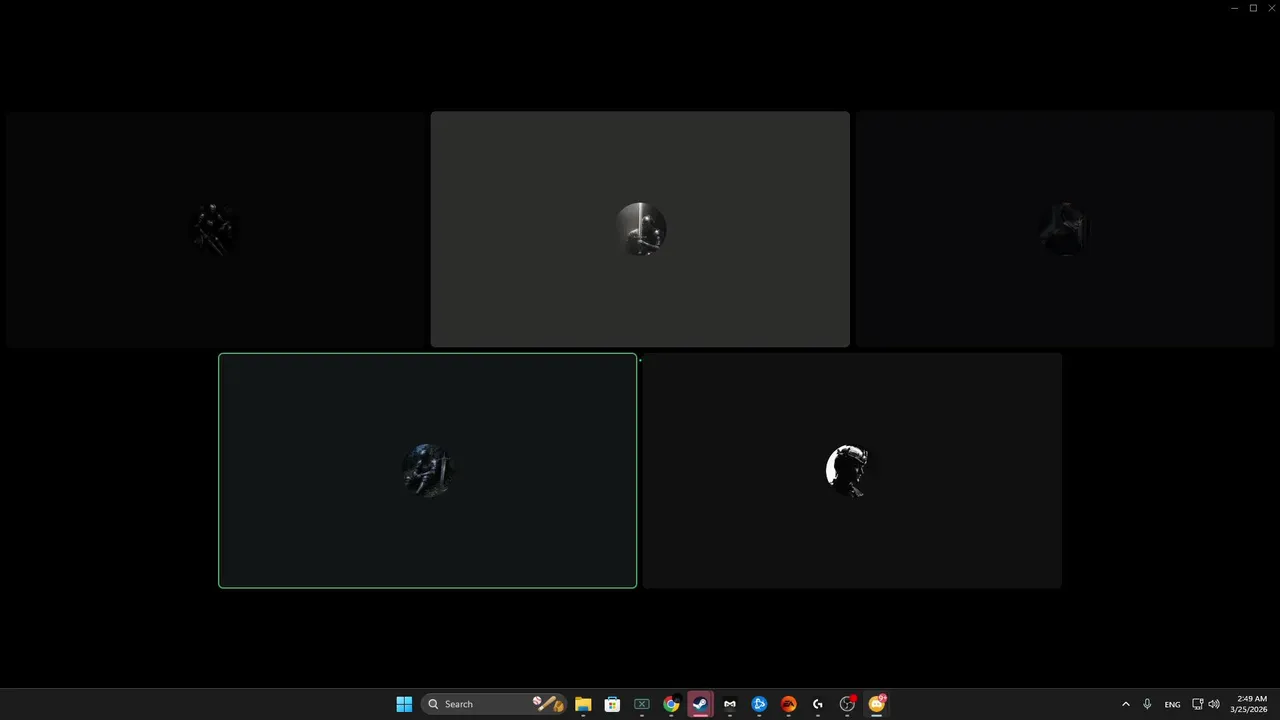Select the participant tile with white silhouette avatar
Viewport: 1280px width, 720px height.
pos(852,470)
